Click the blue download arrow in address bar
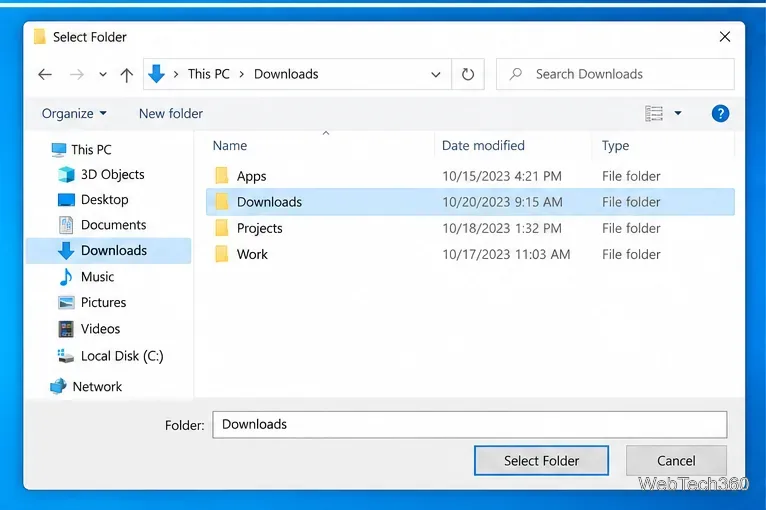This screenshot has height=510, width=766. pyautogui.click(x=156, y=74)
